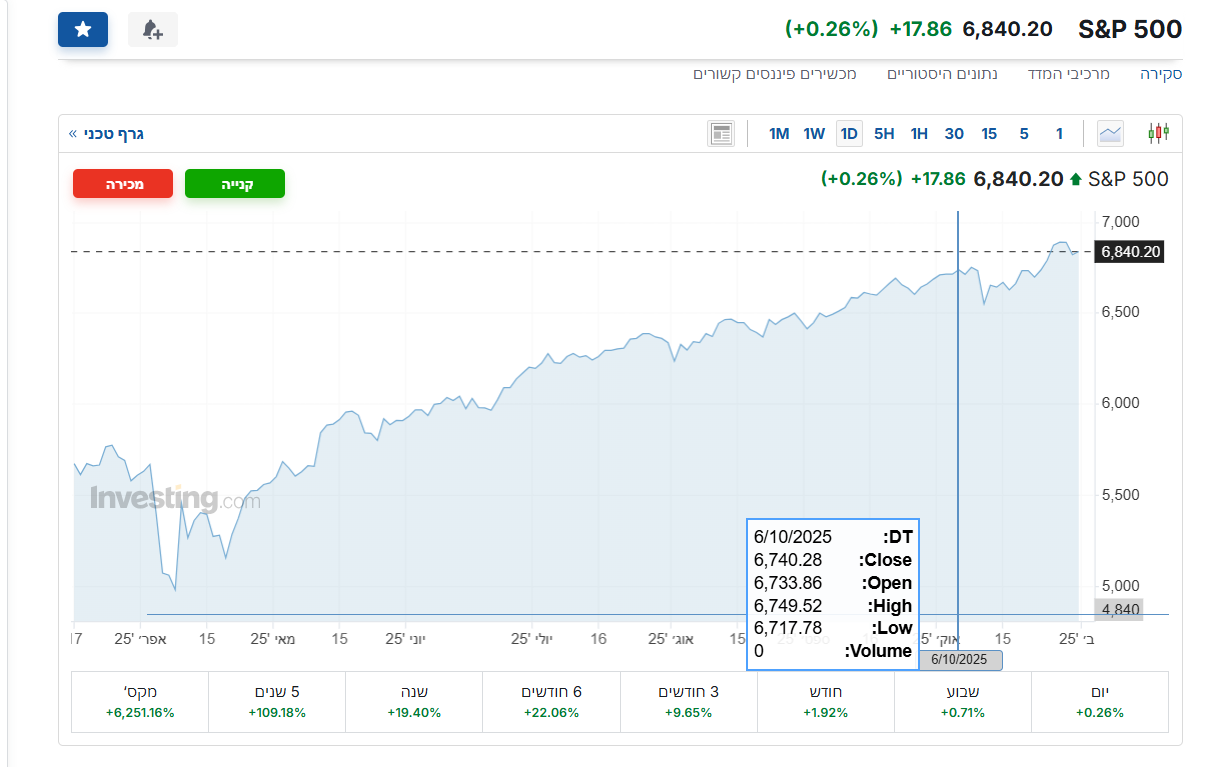Go to the מרכיבי המדד components tab

point(1068,74)
